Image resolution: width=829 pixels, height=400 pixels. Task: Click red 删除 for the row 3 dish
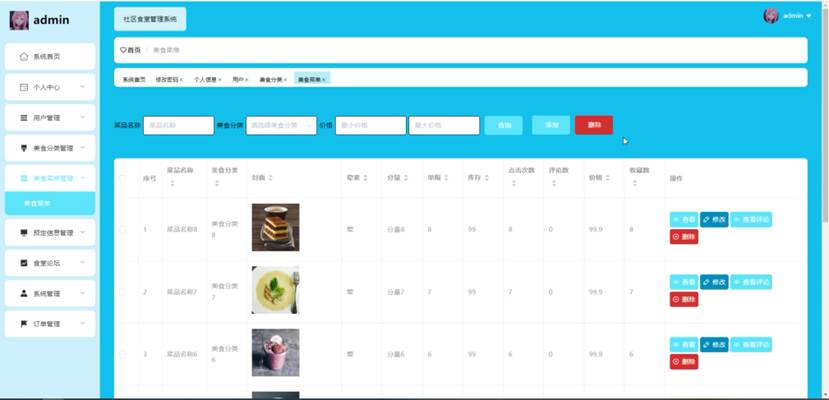pos(684,362)
